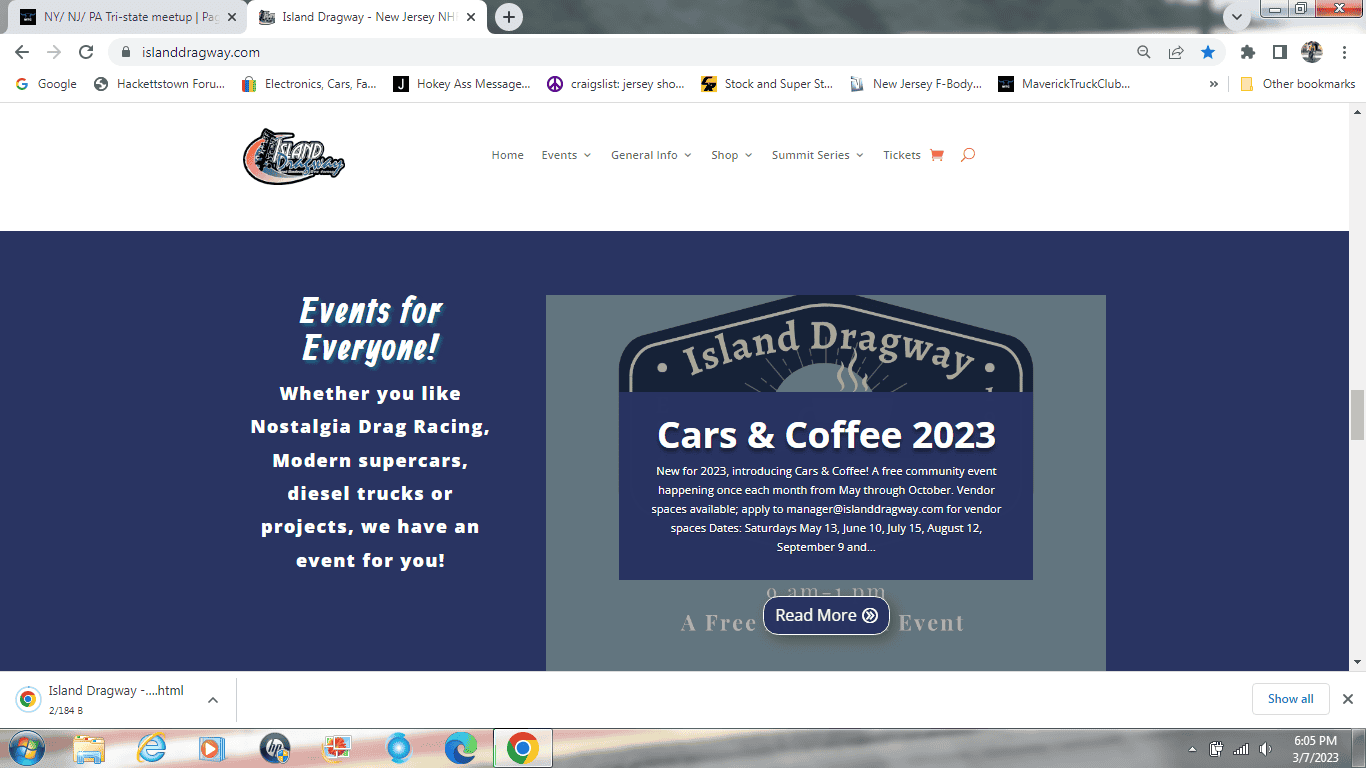The image size is (1366, 768).
Task: Open the Extensions puzzle icon
Action: 1248,52
